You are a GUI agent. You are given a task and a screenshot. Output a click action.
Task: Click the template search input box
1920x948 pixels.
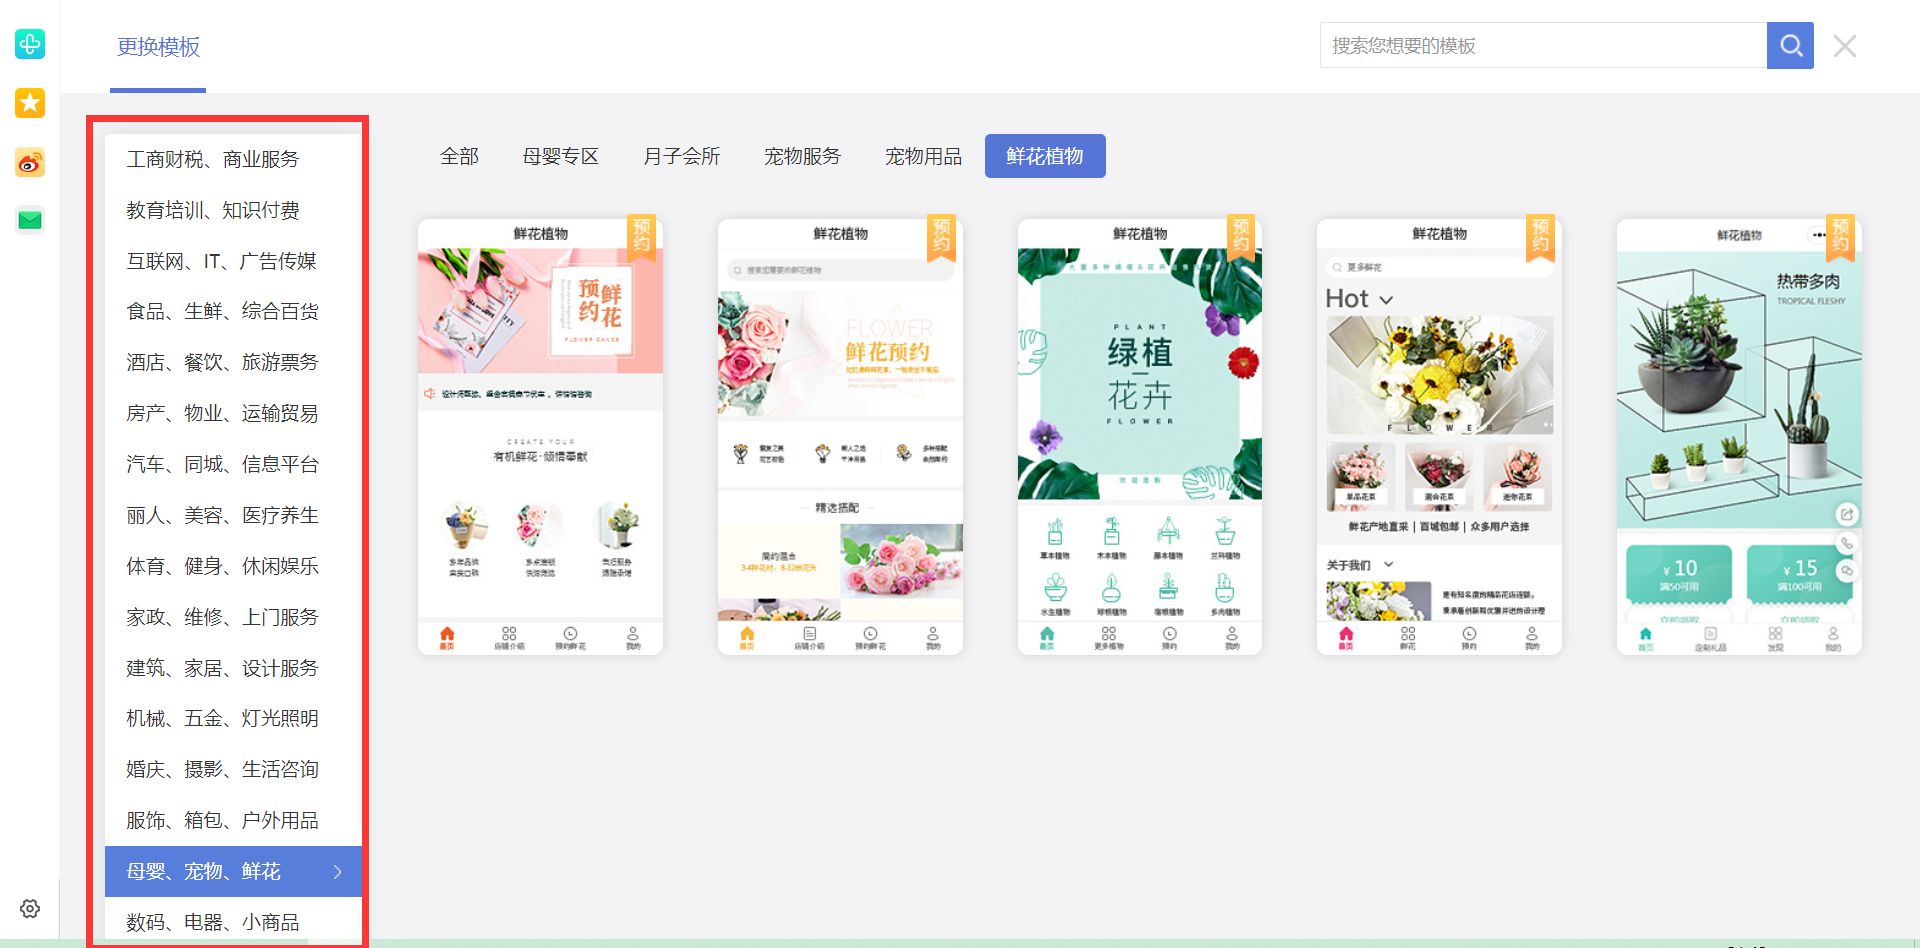[1540, 45]
